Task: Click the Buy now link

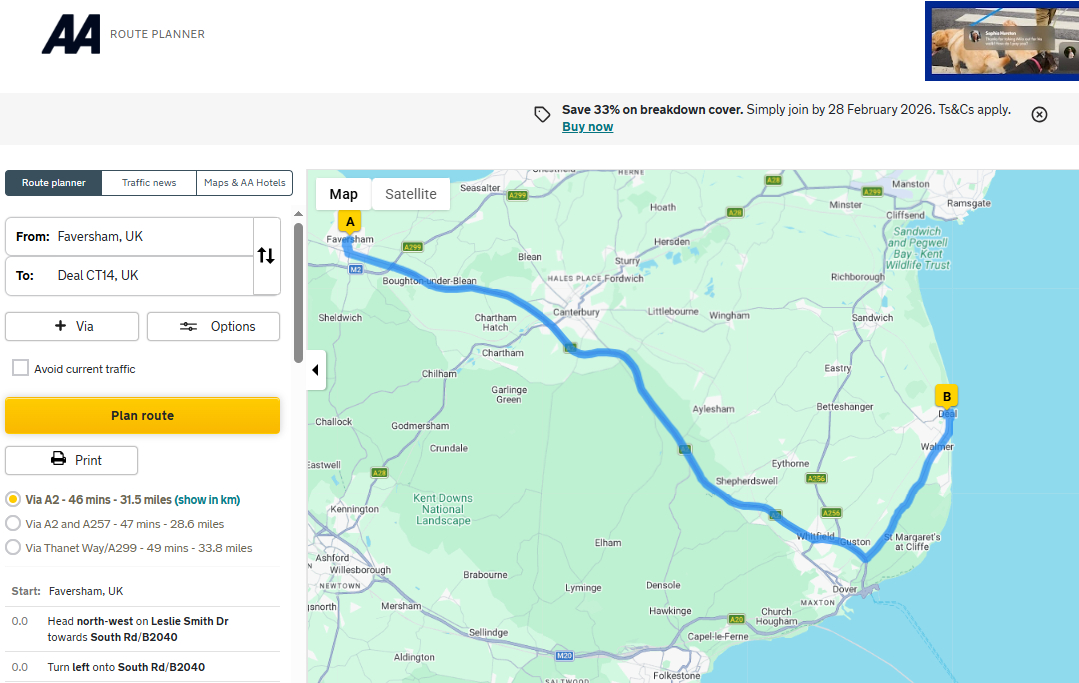Action: point(587,127)
